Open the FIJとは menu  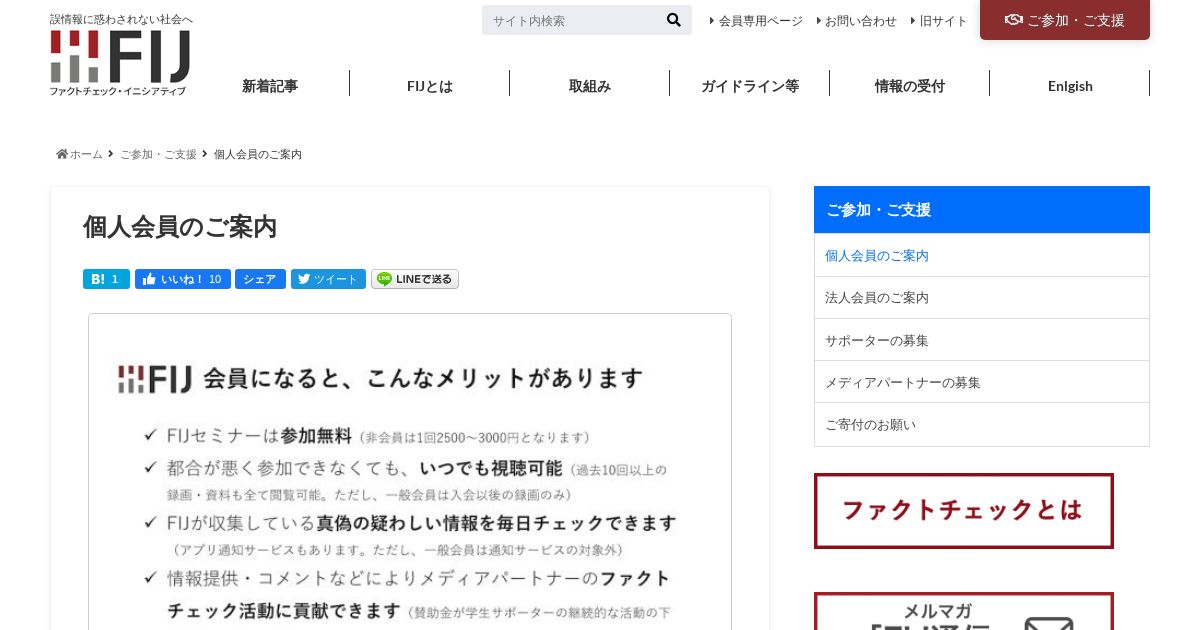coord(430,86)
